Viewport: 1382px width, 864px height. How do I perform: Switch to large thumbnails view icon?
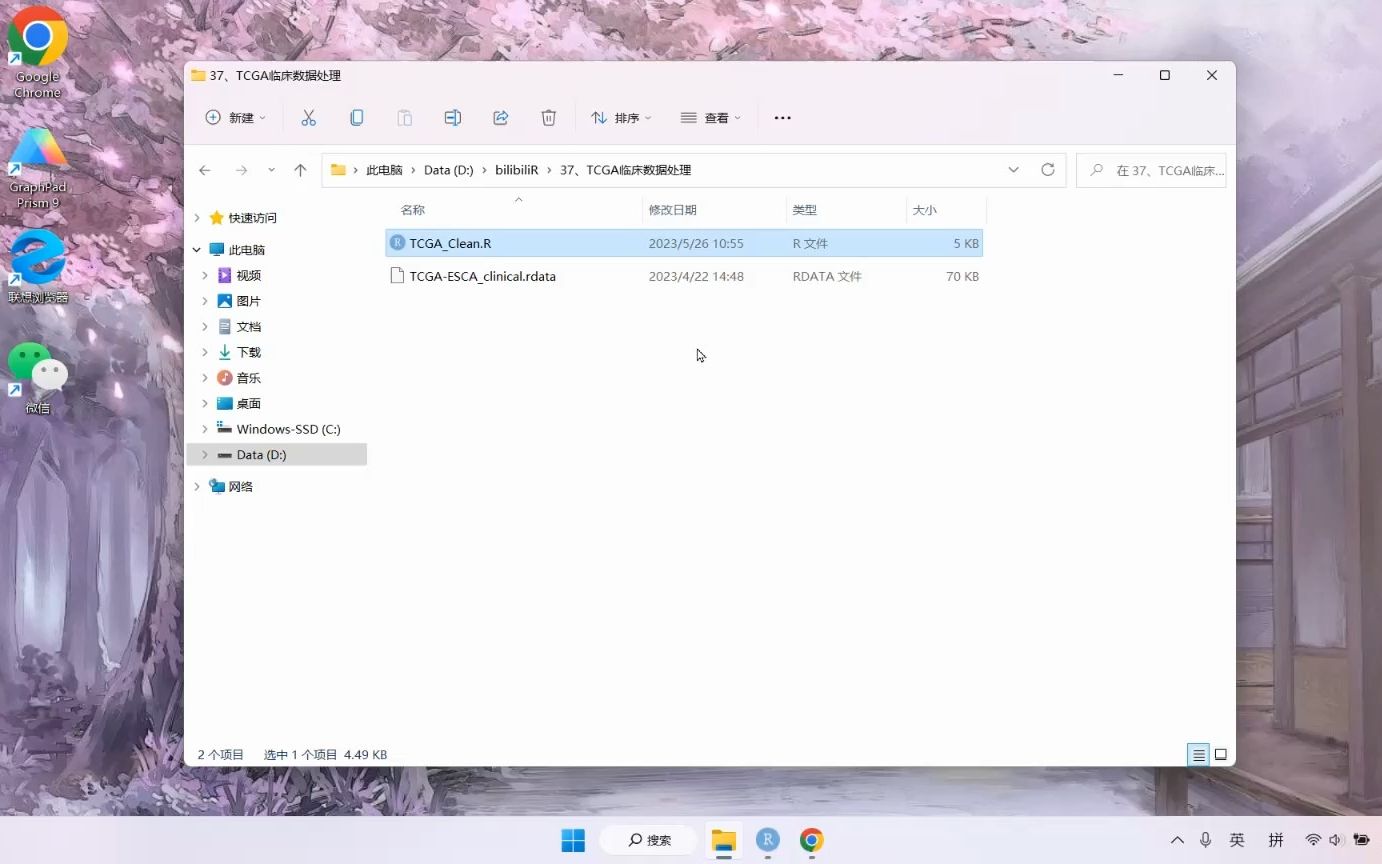[1220, 755]
